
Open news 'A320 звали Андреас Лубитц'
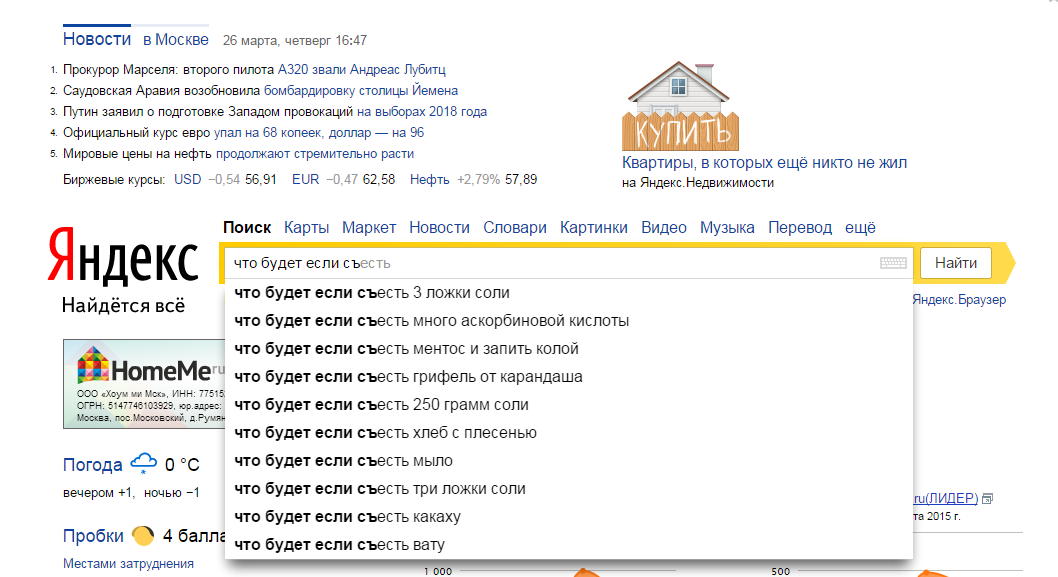pyautogui.click(x=362, y=70)
